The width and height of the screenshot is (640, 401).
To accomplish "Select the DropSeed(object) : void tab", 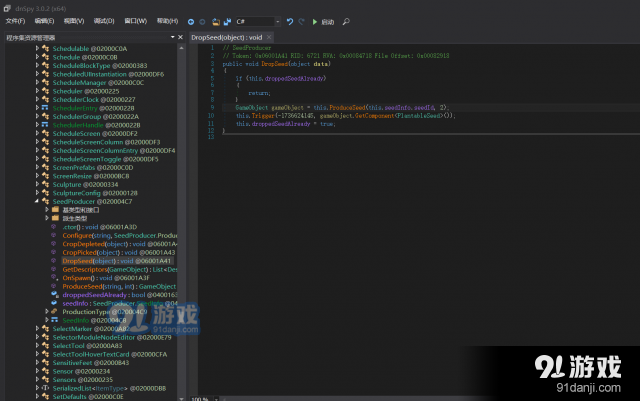I will click(x=227, y=38).
